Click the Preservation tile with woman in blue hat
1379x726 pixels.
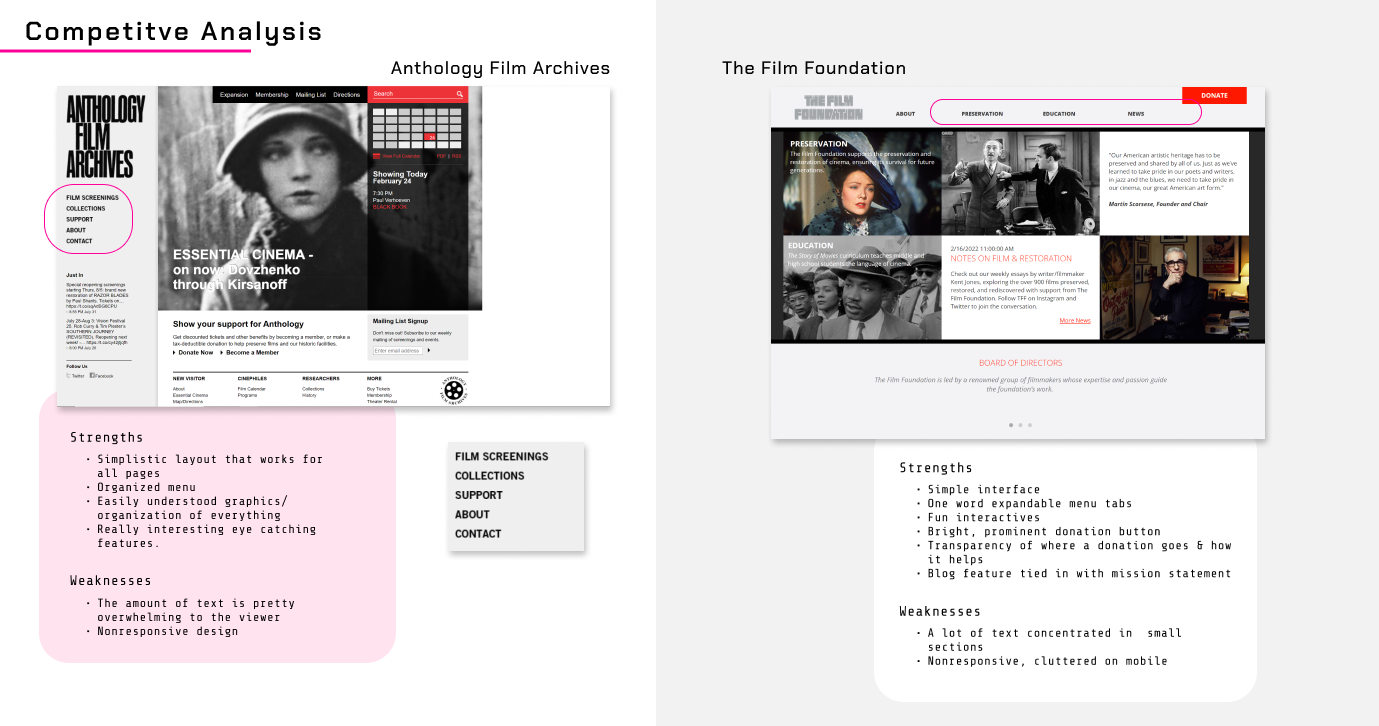click(x=862, y=184)
